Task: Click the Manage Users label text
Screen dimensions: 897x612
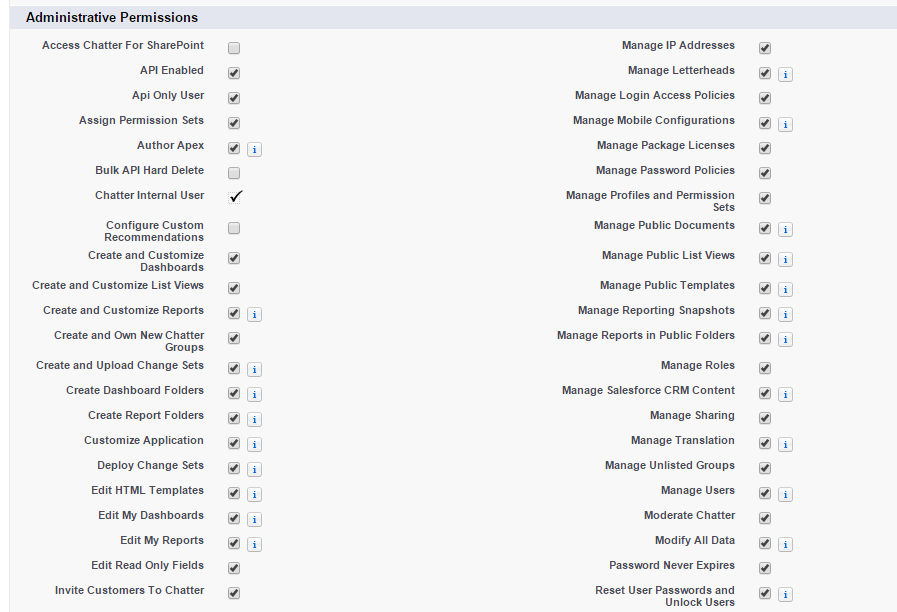Action: click(x=697, y=490)
